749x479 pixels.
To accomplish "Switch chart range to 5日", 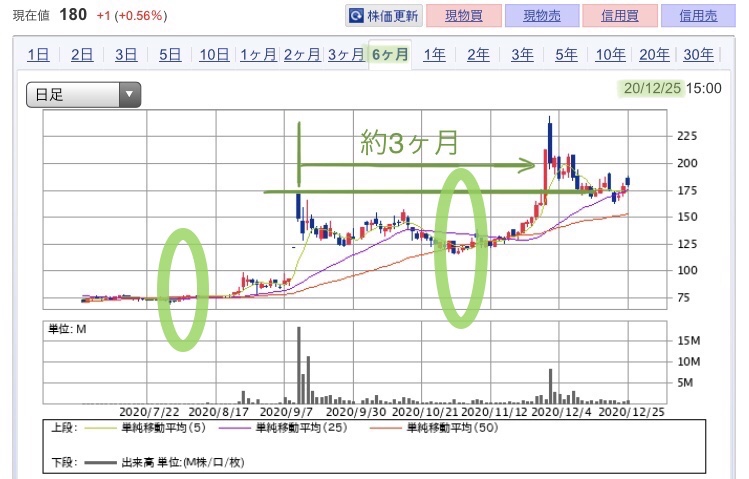I will coord(170,55).
